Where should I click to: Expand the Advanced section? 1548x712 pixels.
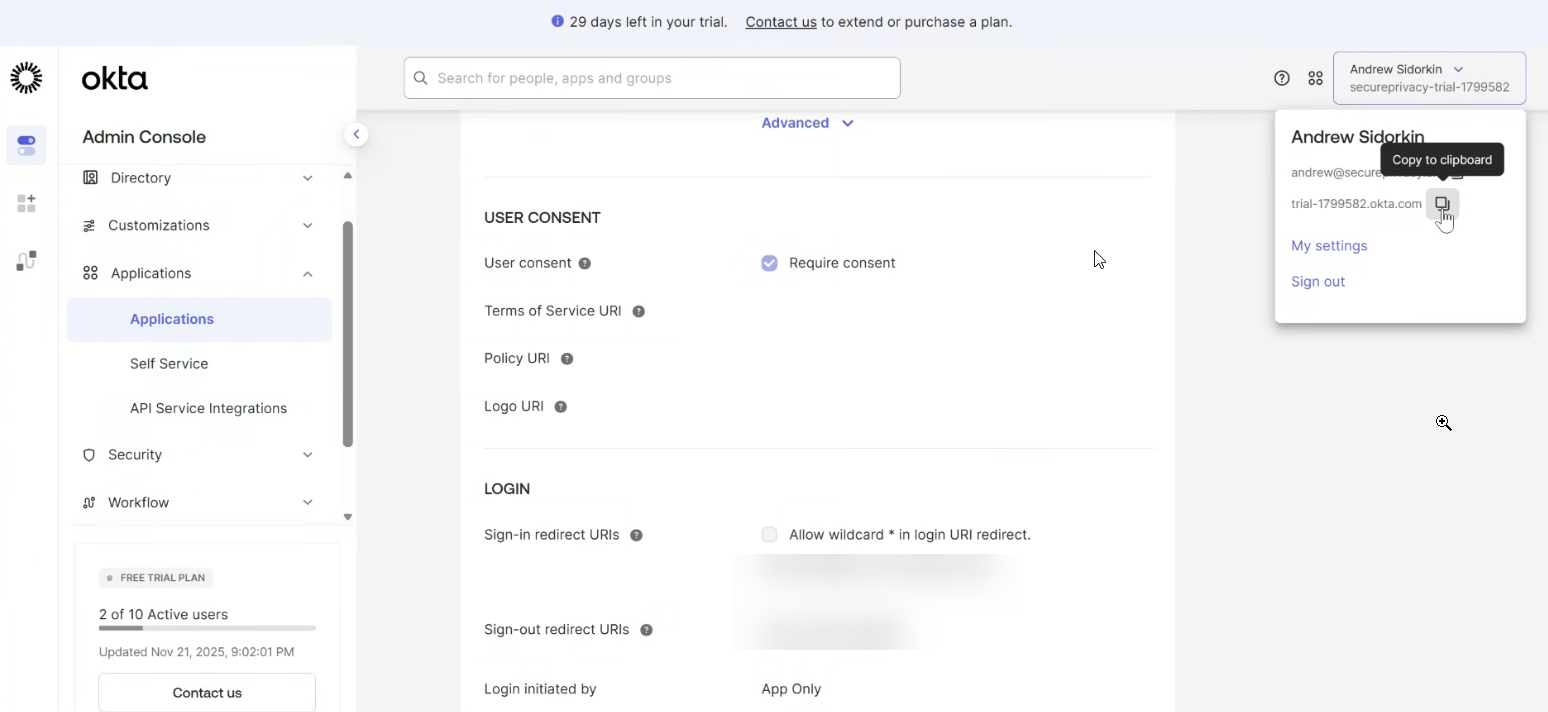[807, 122]
